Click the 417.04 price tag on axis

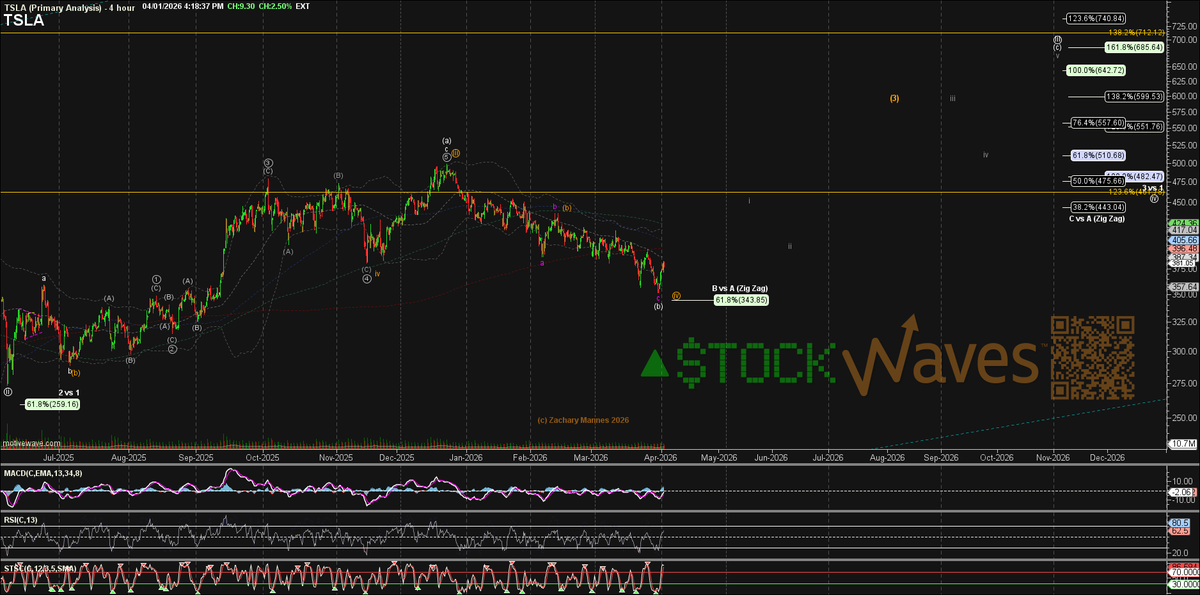click(1183, 230)
